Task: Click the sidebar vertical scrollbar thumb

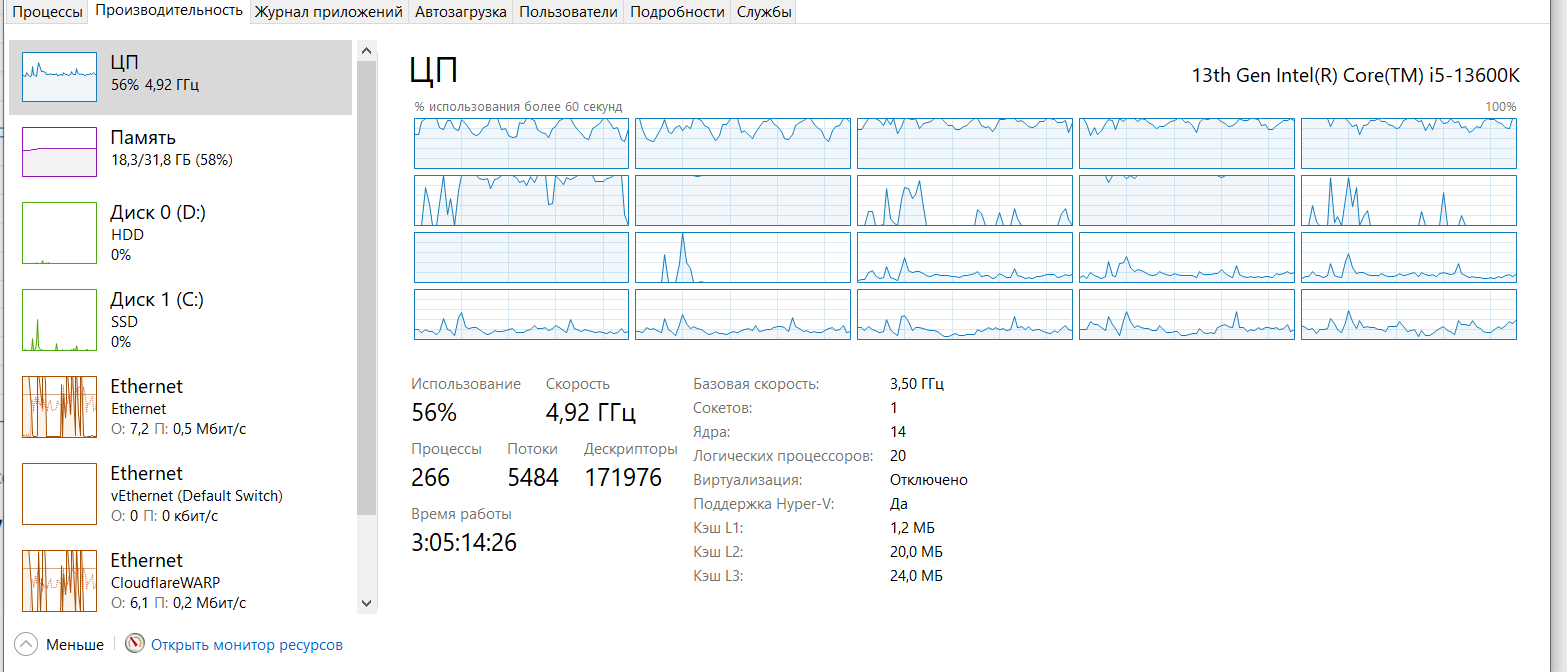Action: click(x=366, y=288)
